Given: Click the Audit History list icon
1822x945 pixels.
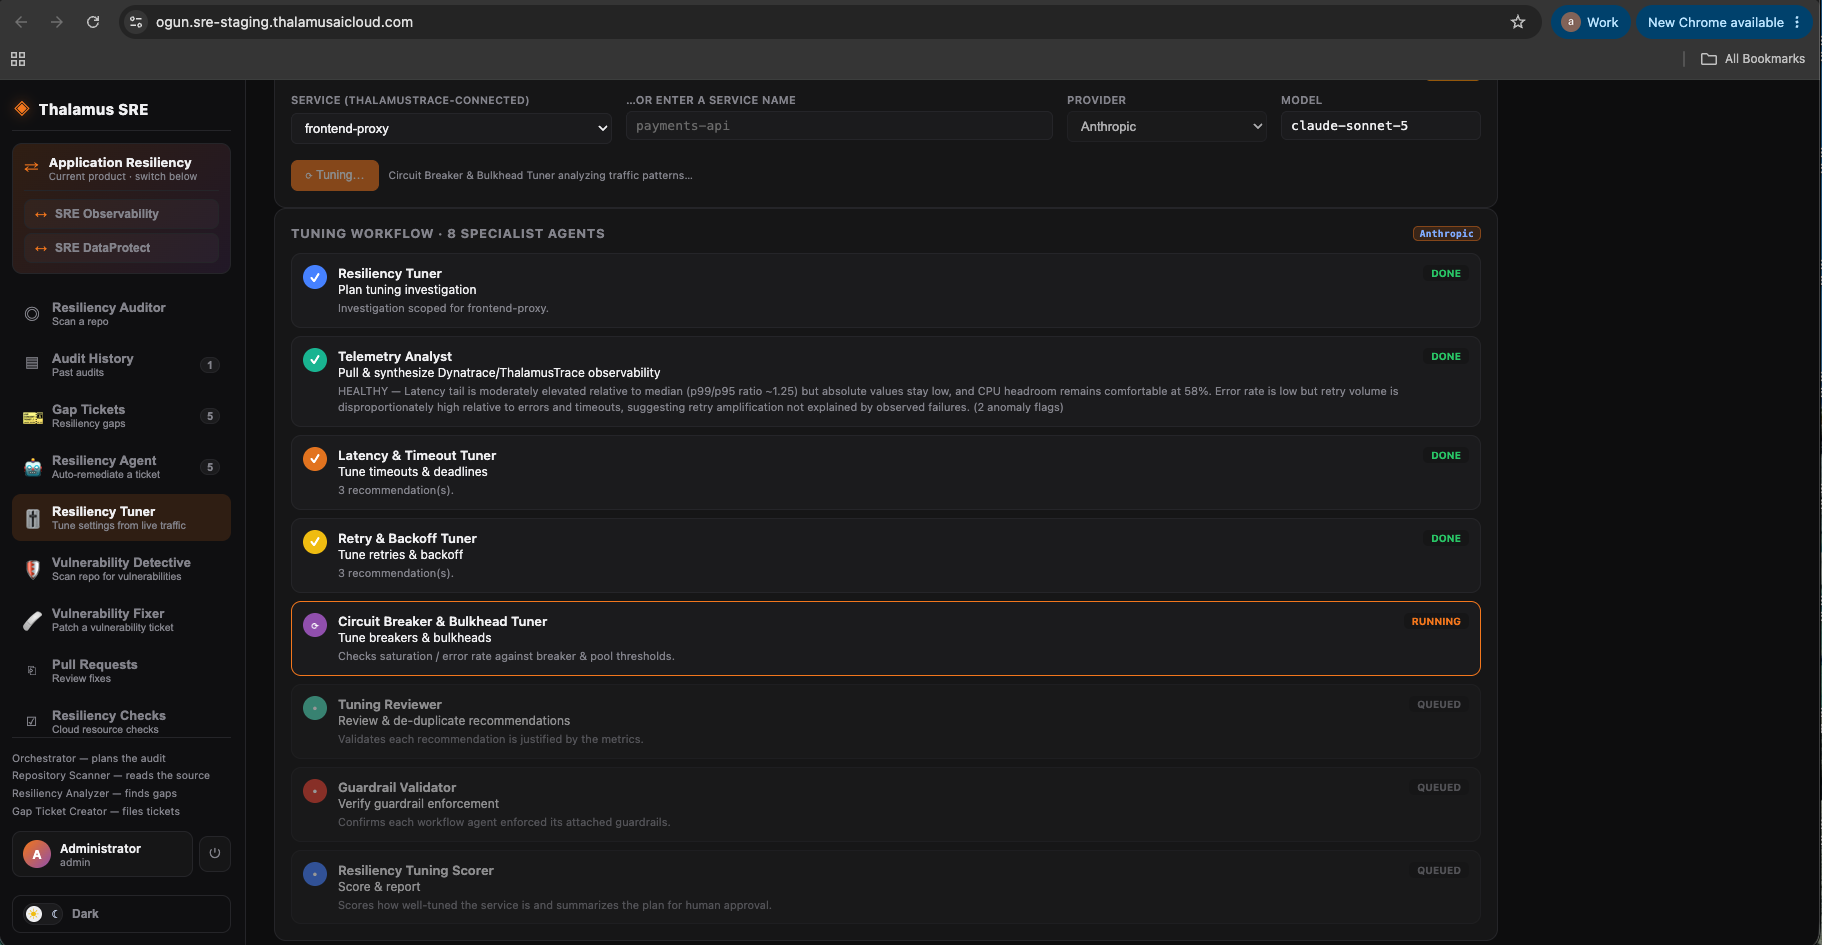Looking at the screenshot, I should tap(32, 363).
